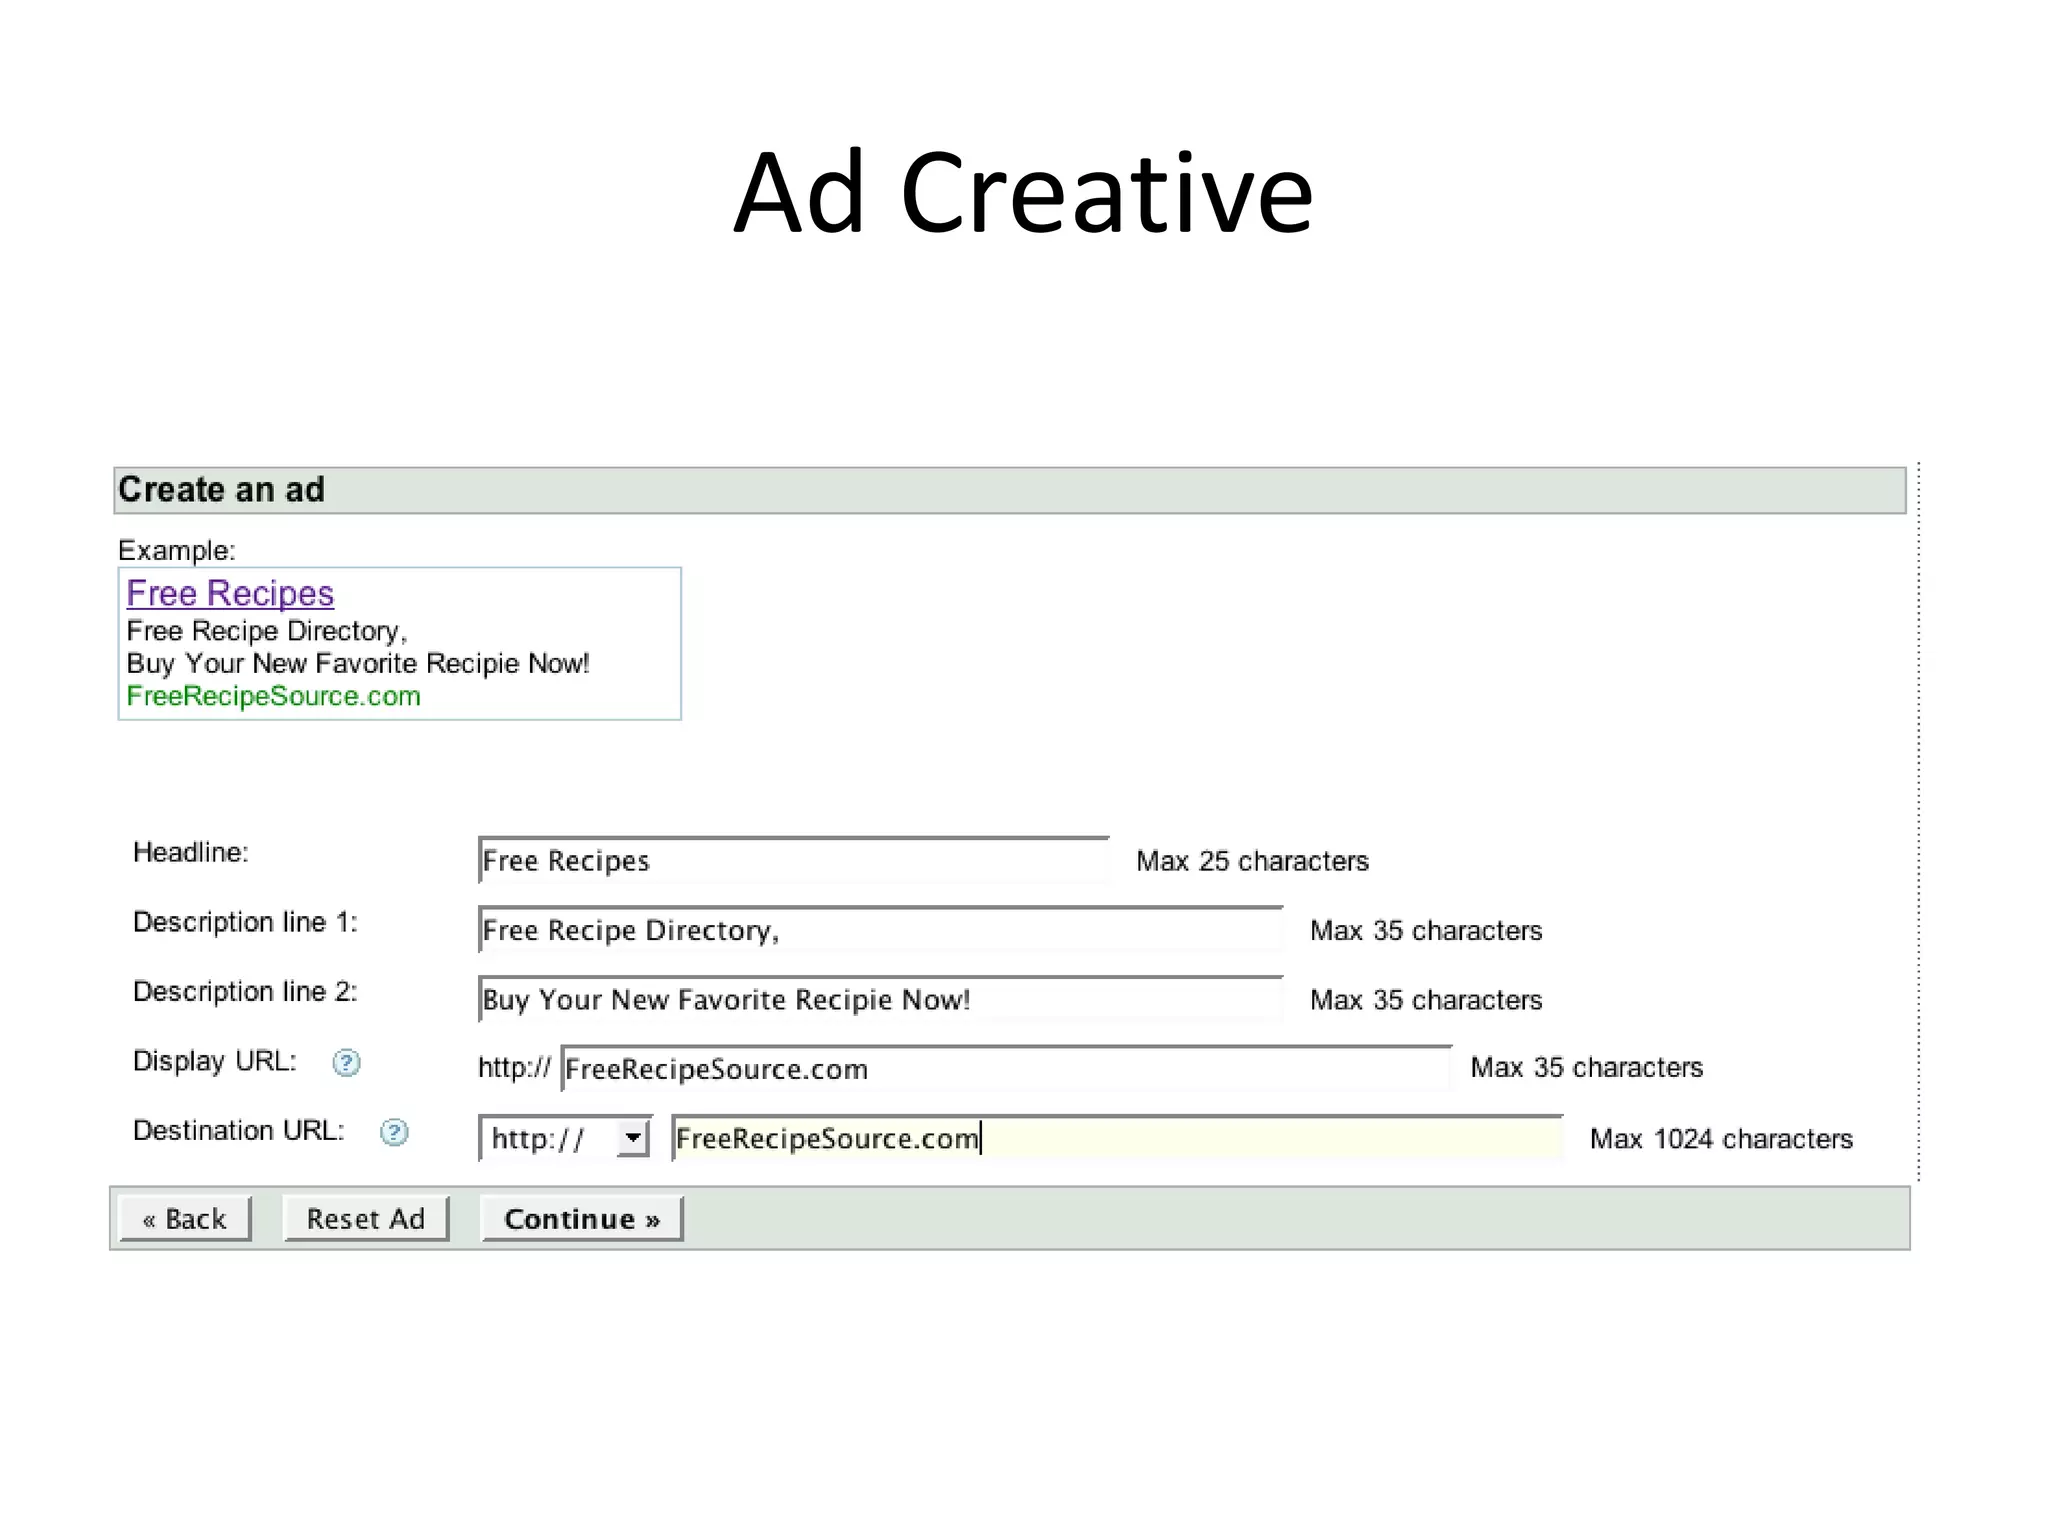The height and width of the screenshot is (1536, 2048).
Task: Click the Reset Ad button
Action: (366, 1219)
